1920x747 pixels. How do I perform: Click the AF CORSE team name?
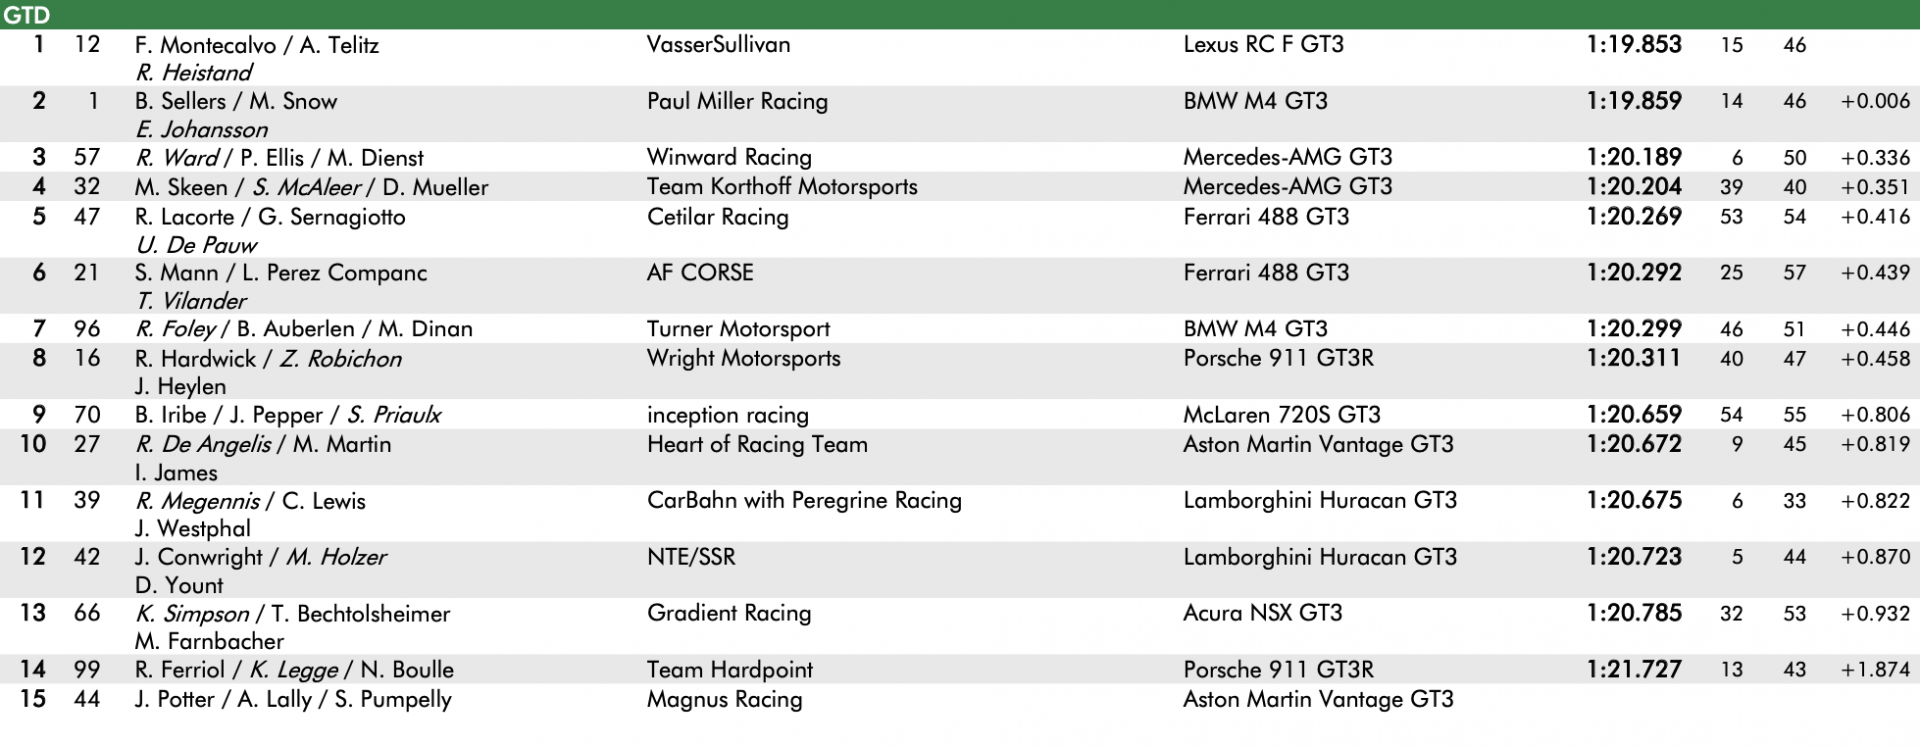pyautogui.click(x=700, y=272)
